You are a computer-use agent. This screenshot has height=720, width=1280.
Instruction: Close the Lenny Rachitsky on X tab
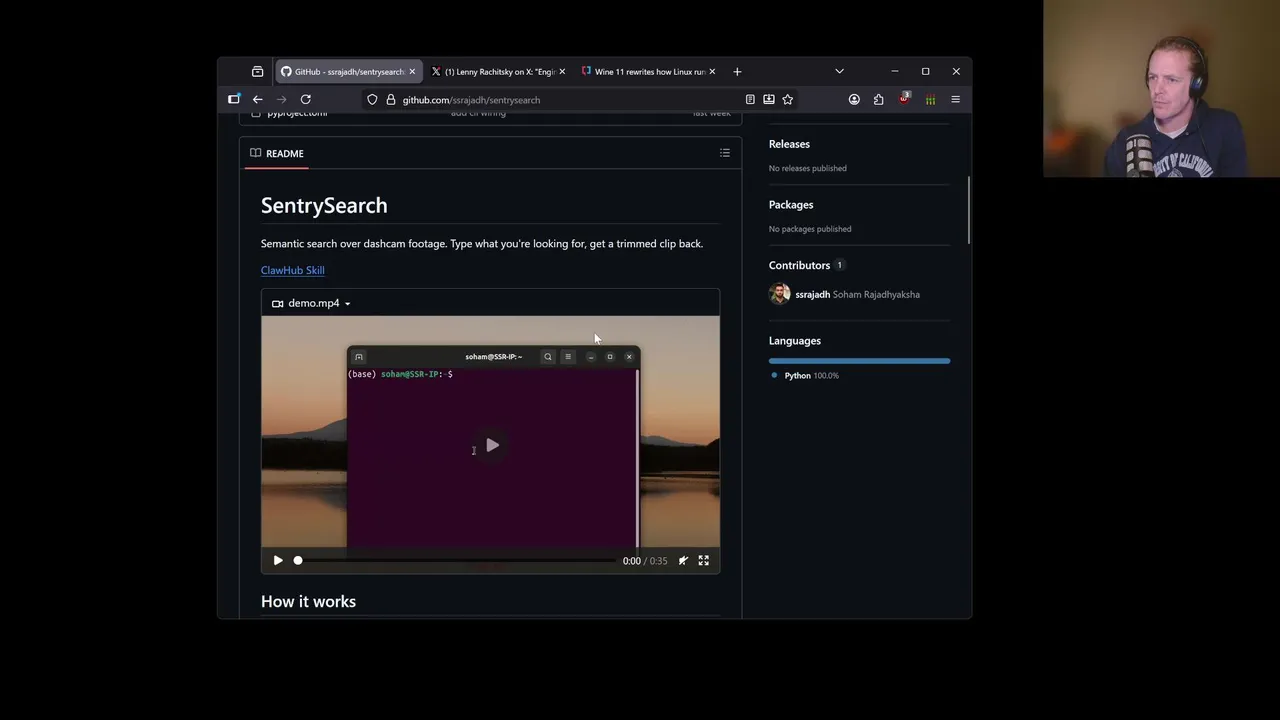(562, 71)
